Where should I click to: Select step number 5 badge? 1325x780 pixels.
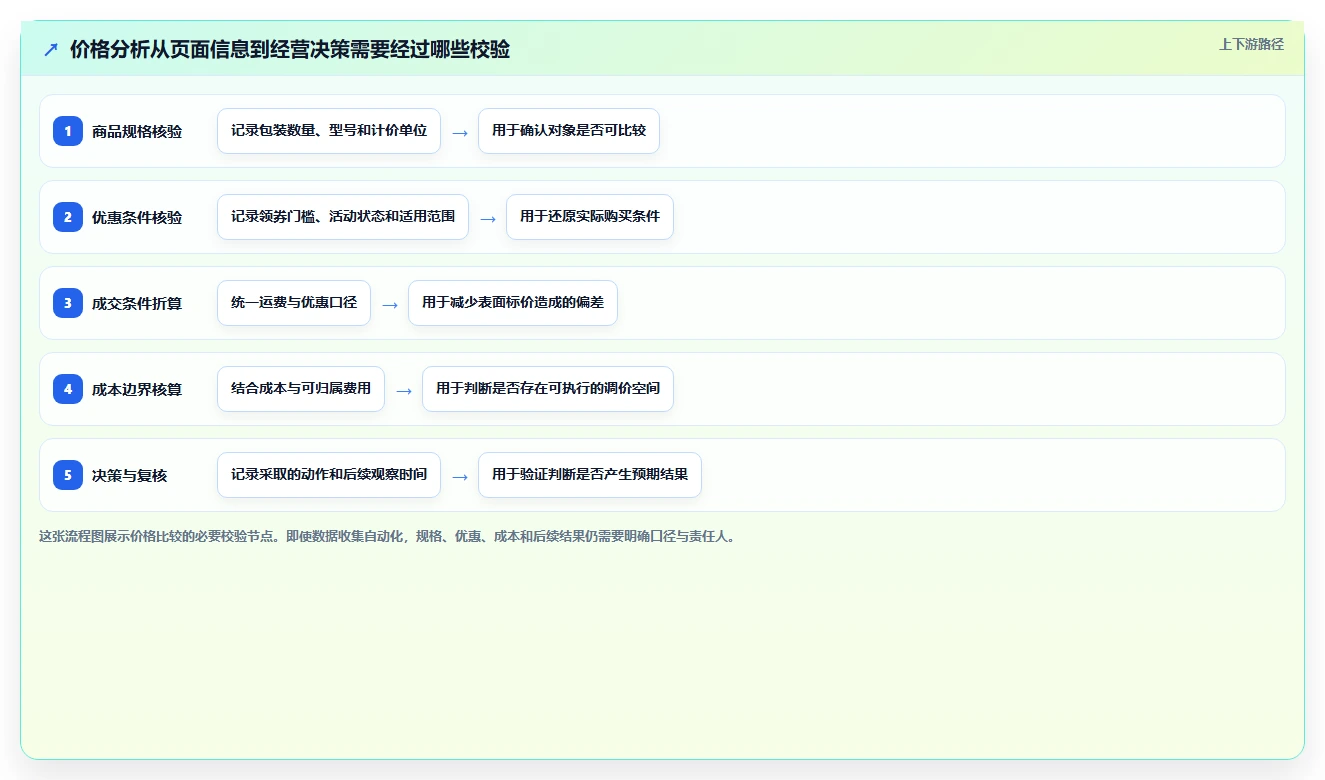tap(68, 475)
